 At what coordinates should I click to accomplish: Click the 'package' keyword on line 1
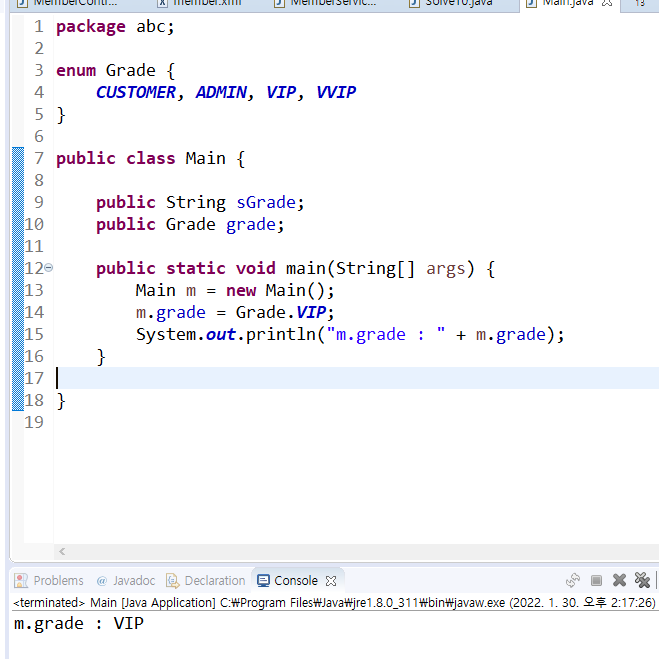91,27
